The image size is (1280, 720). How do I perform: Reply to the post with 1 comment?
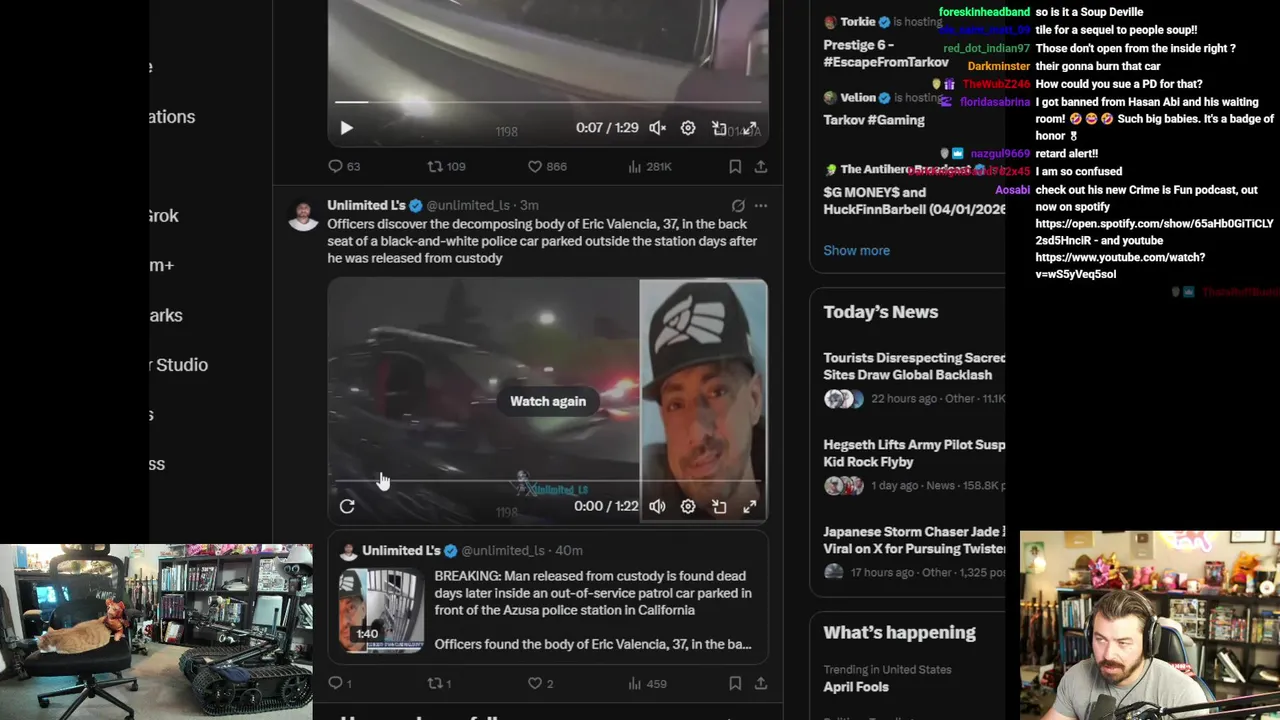[340, 684]
